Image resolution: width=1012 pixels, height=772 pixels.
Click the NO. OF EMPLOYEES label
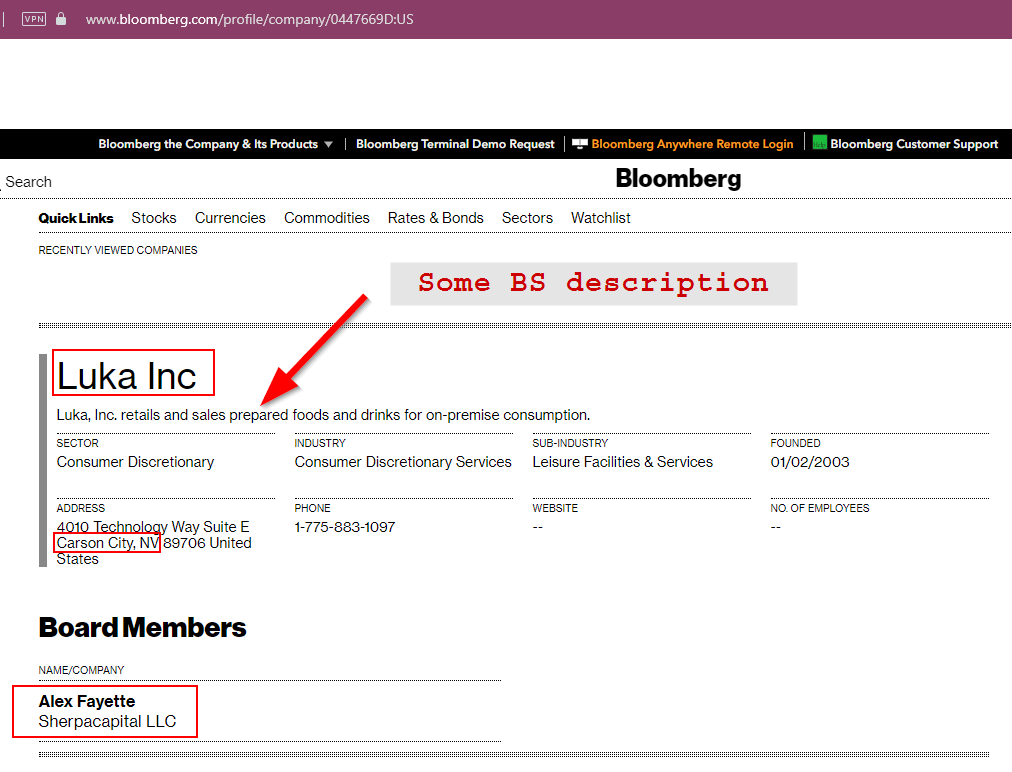click(820, 509)
